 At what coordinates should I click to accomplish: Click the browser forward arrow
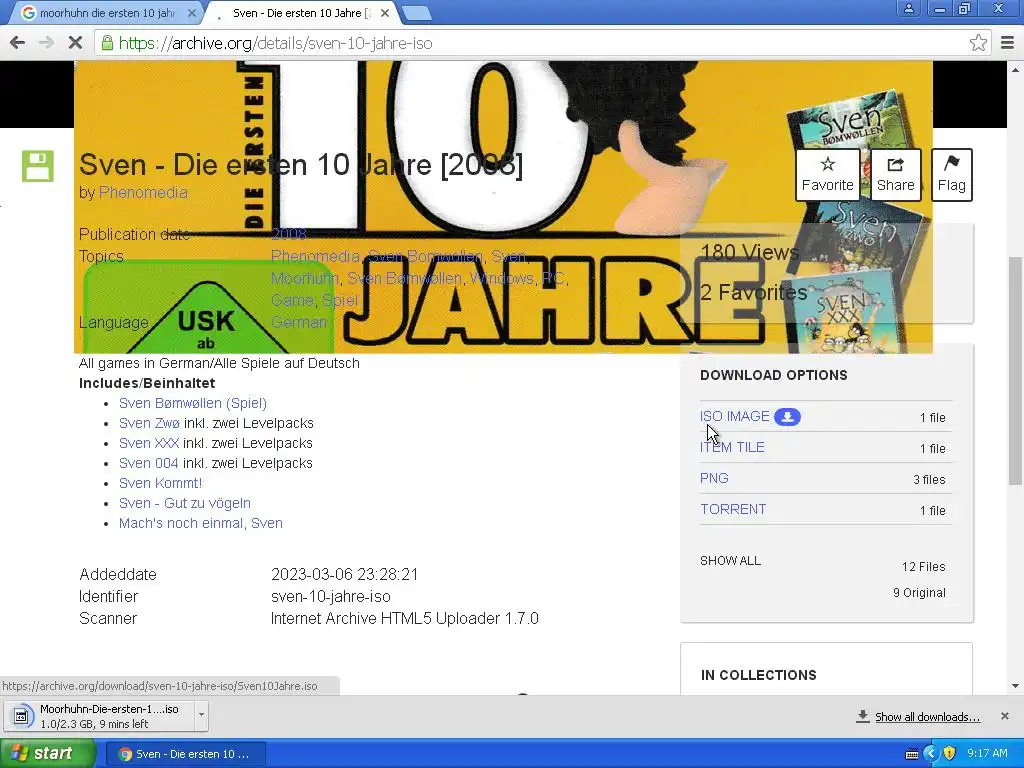pos(46,43)
